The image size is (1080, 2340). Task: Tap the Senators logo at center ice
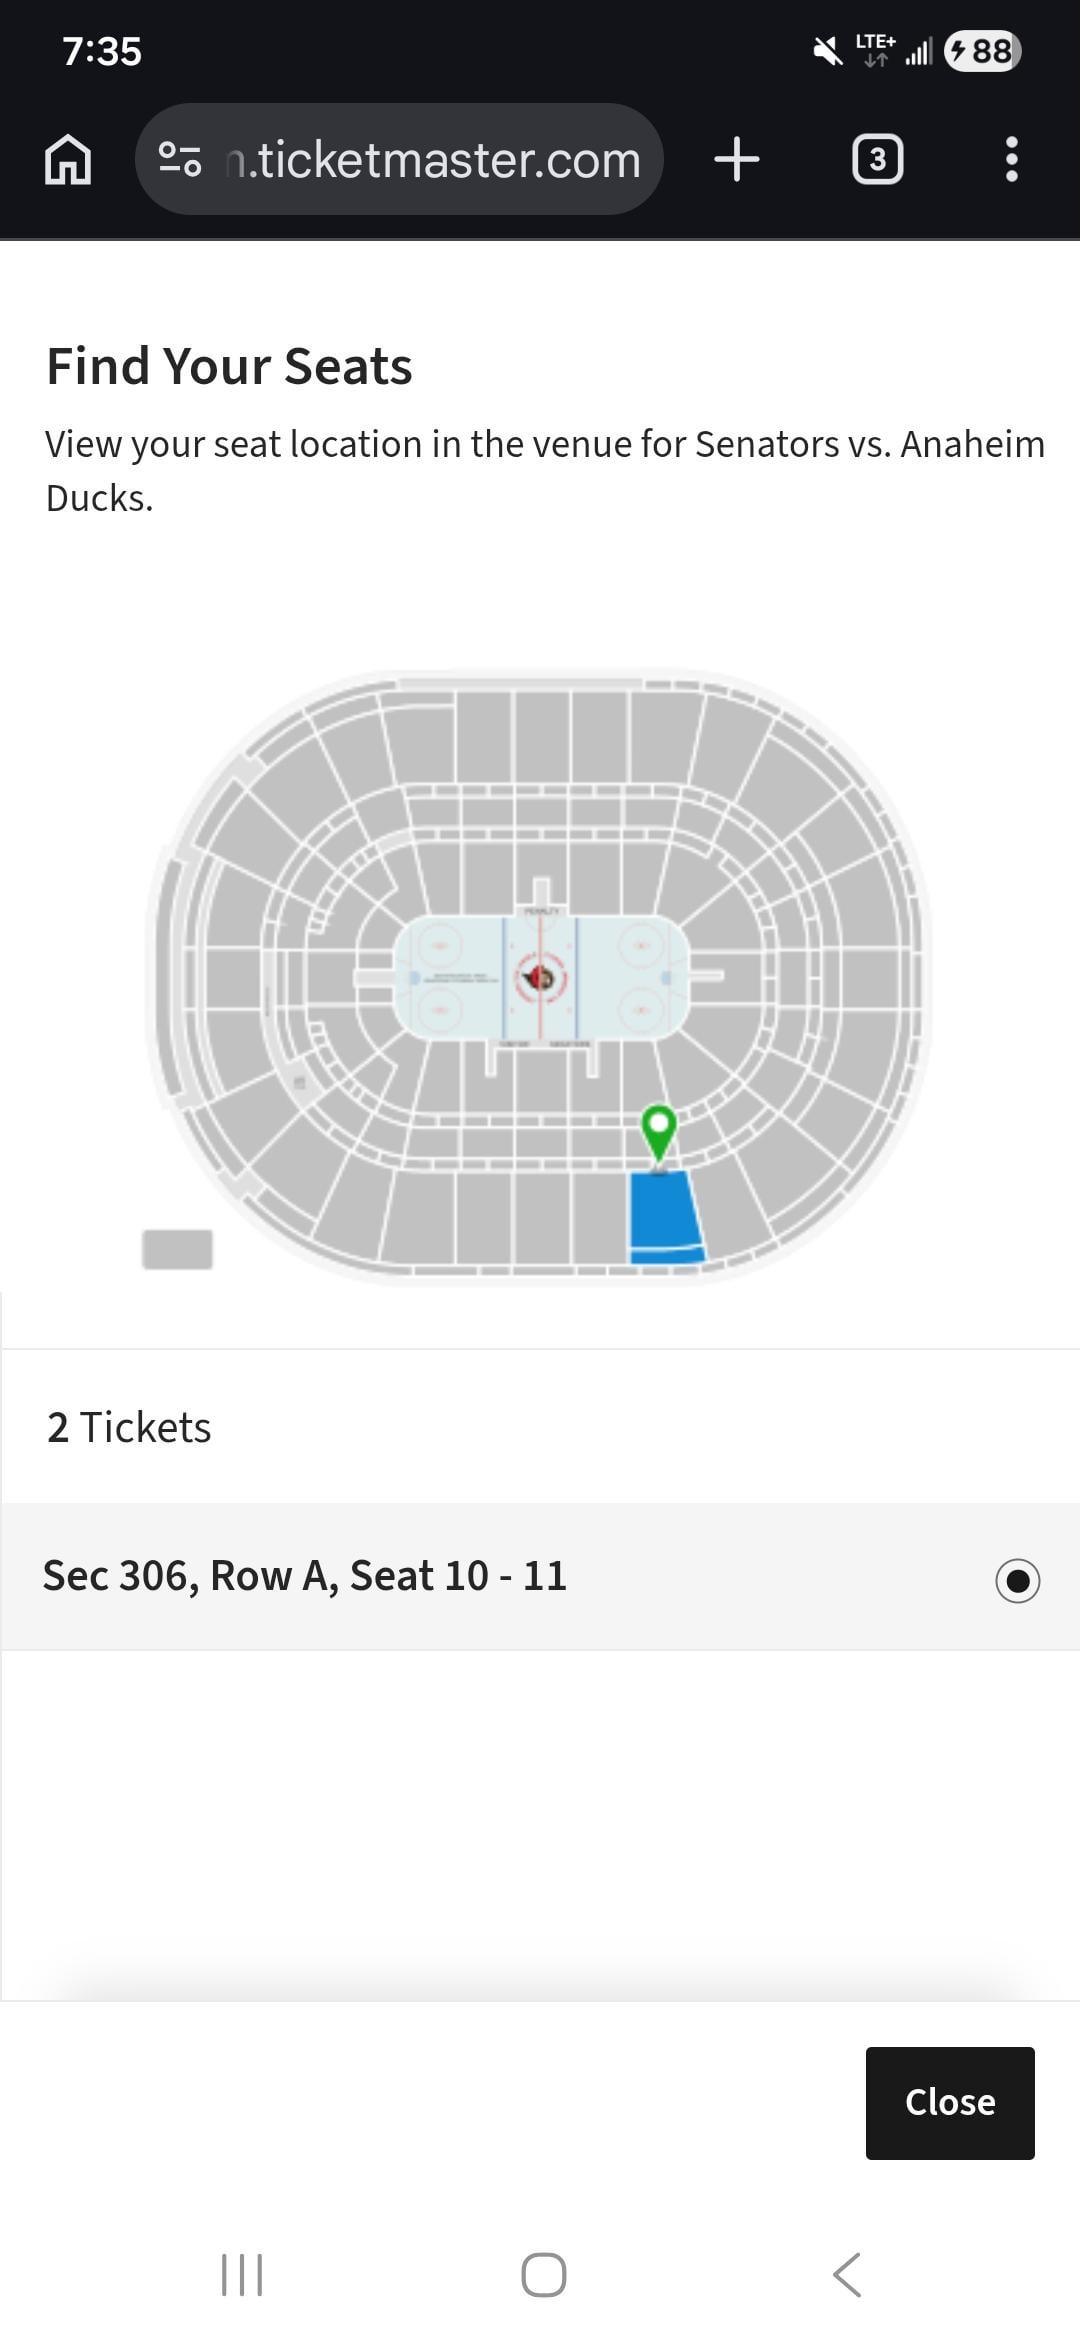coord(540,977)
